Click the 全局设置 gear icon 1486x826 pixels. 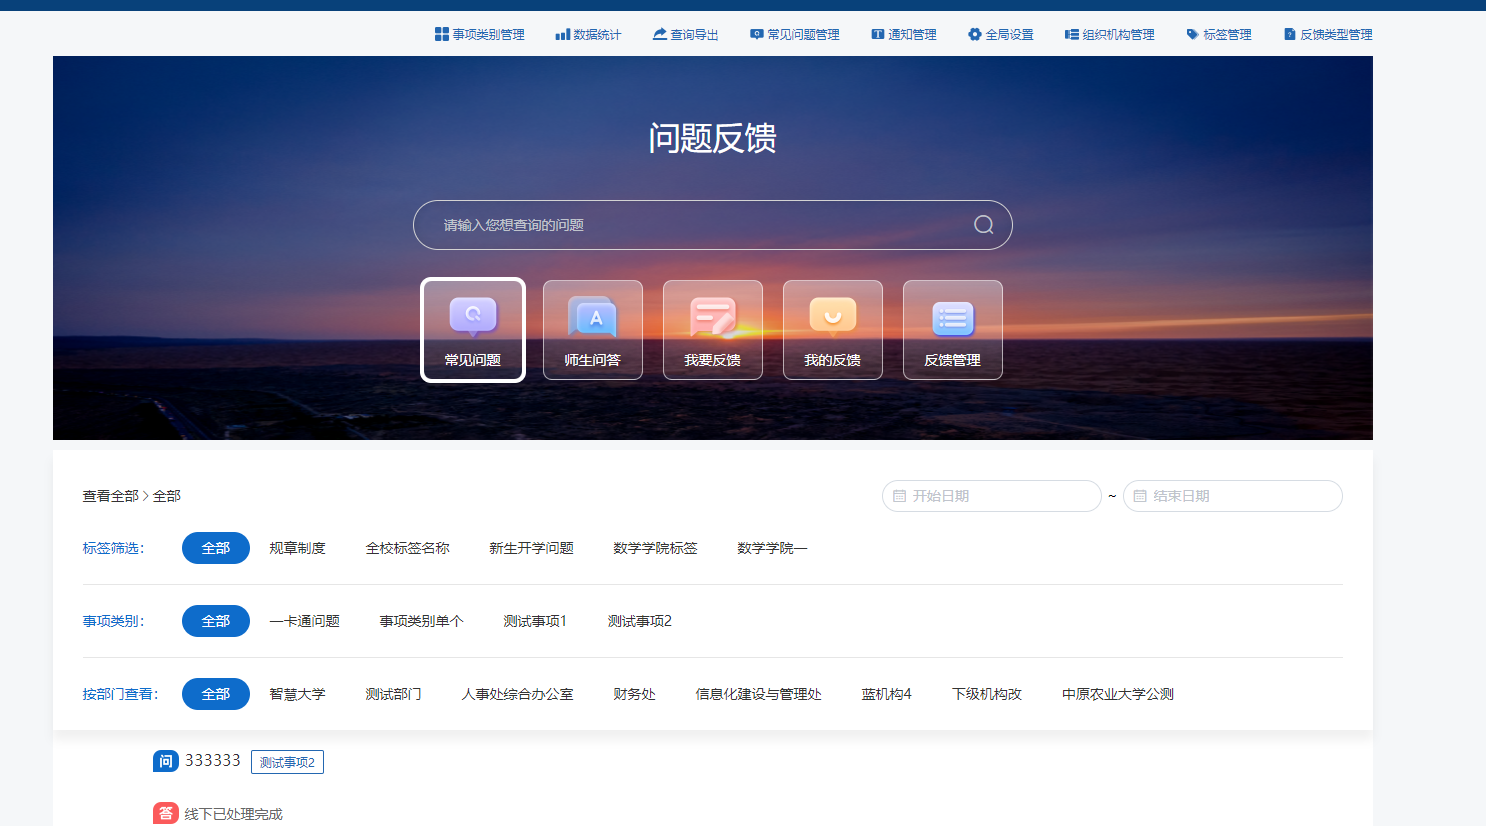(x=975, y=34)
